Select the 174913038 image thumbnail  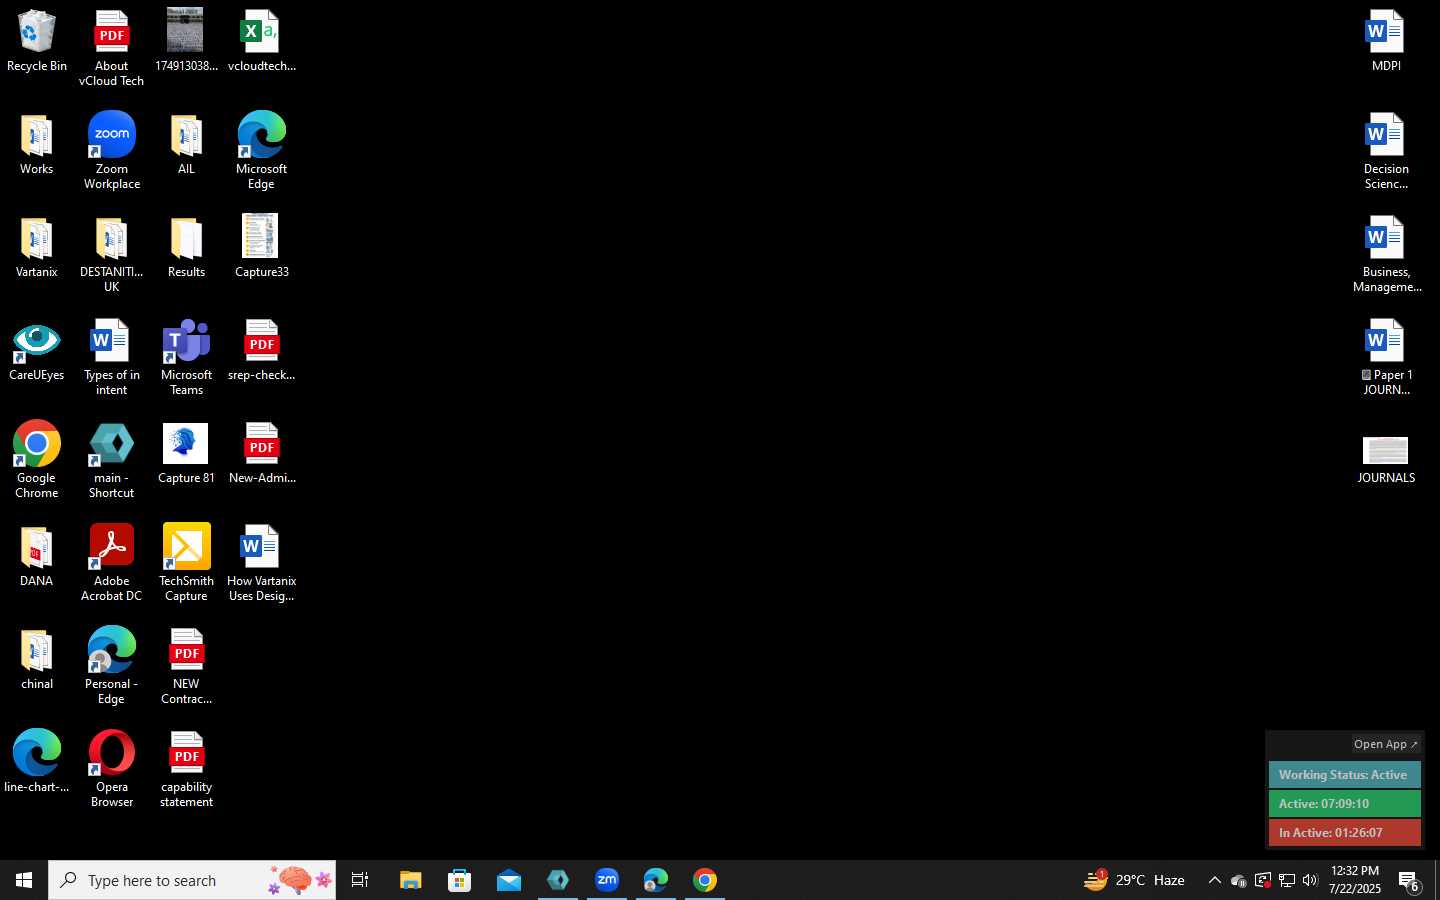pos(186,41)
